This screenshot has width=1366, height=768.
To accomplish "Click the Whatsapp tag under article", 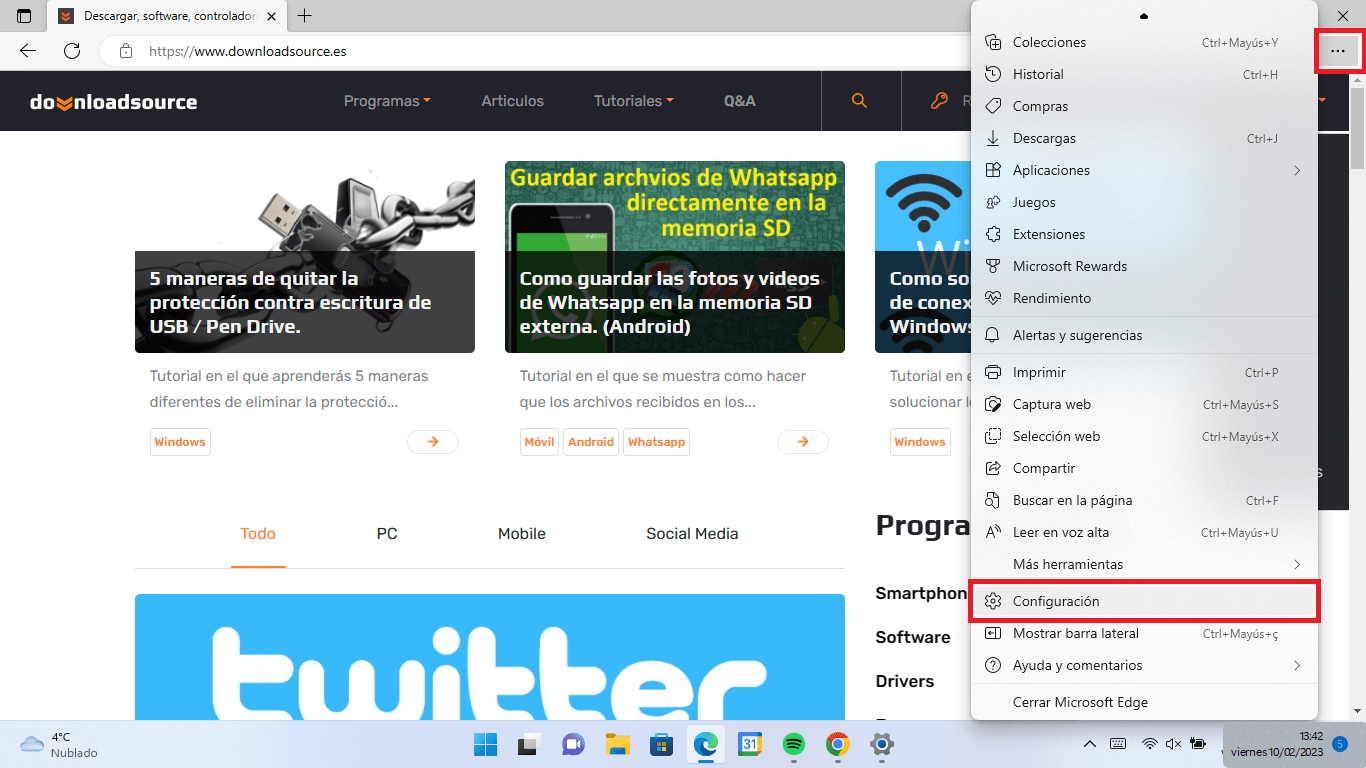I will 656,442.
